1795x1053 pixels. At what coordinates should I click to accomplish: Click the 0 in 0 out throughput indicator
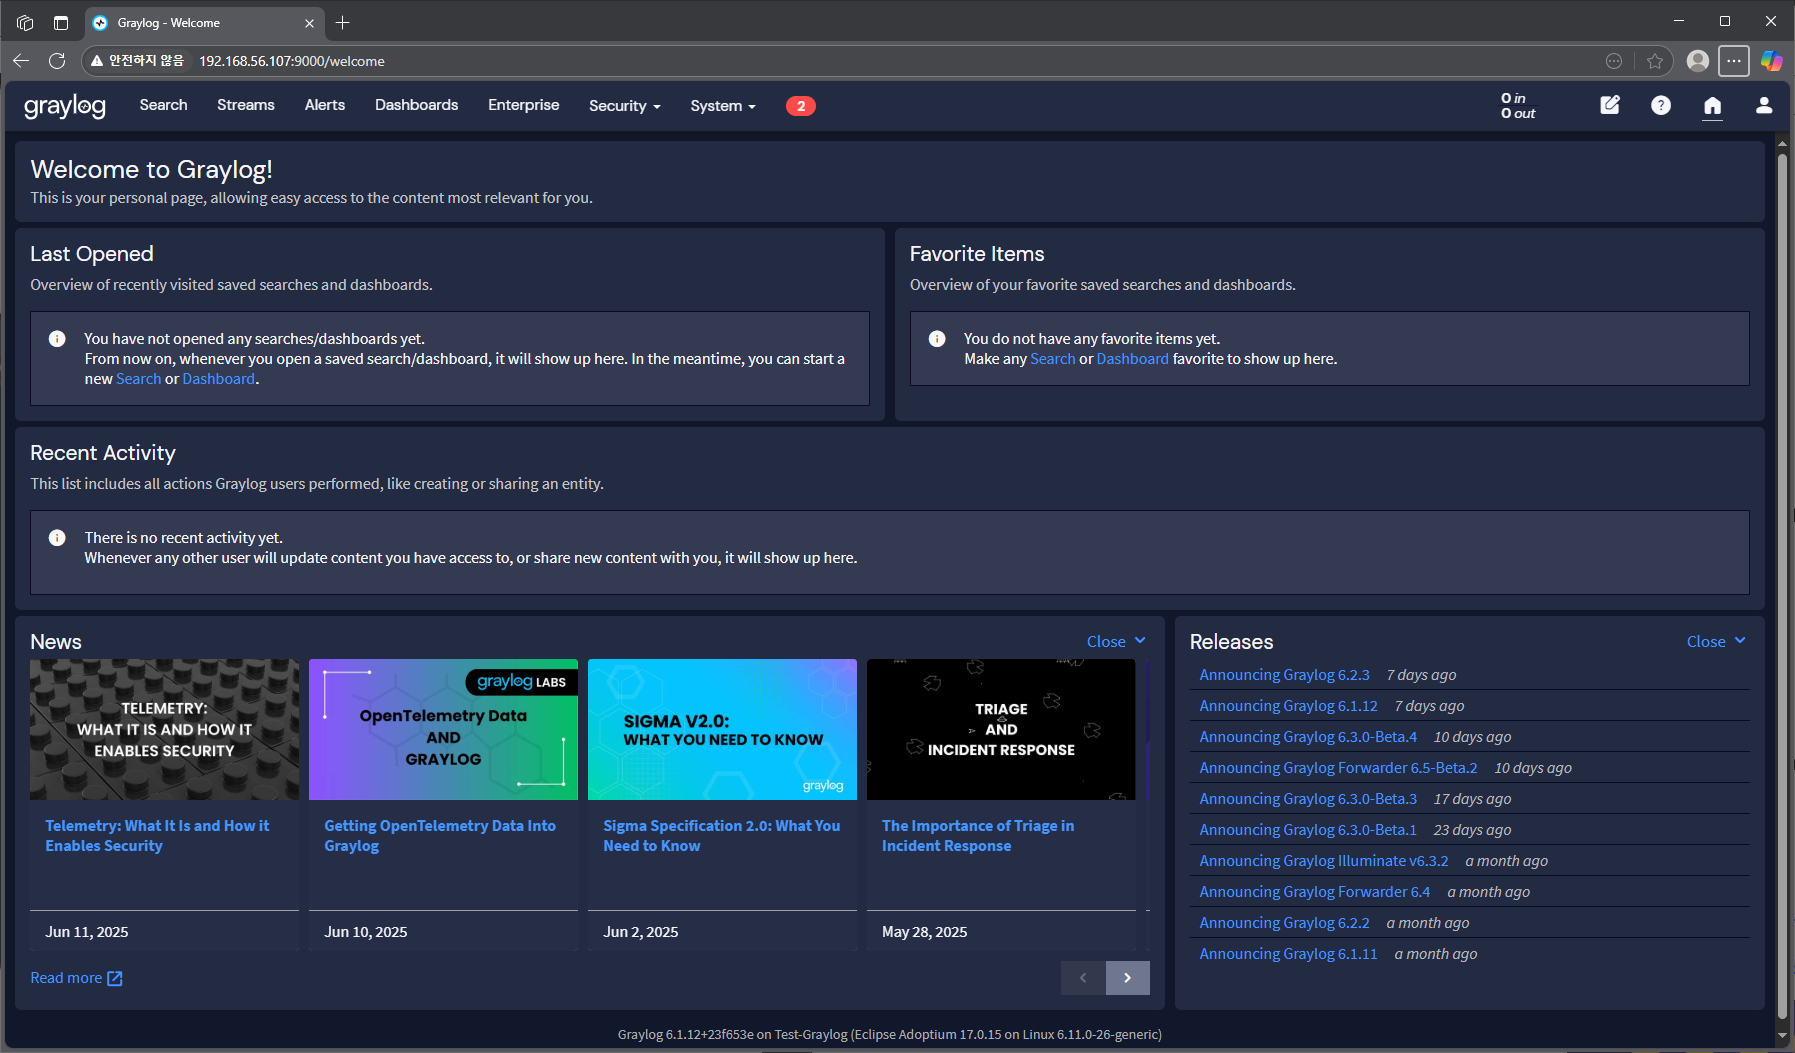pyautogui.click(x=1517, y=106)
